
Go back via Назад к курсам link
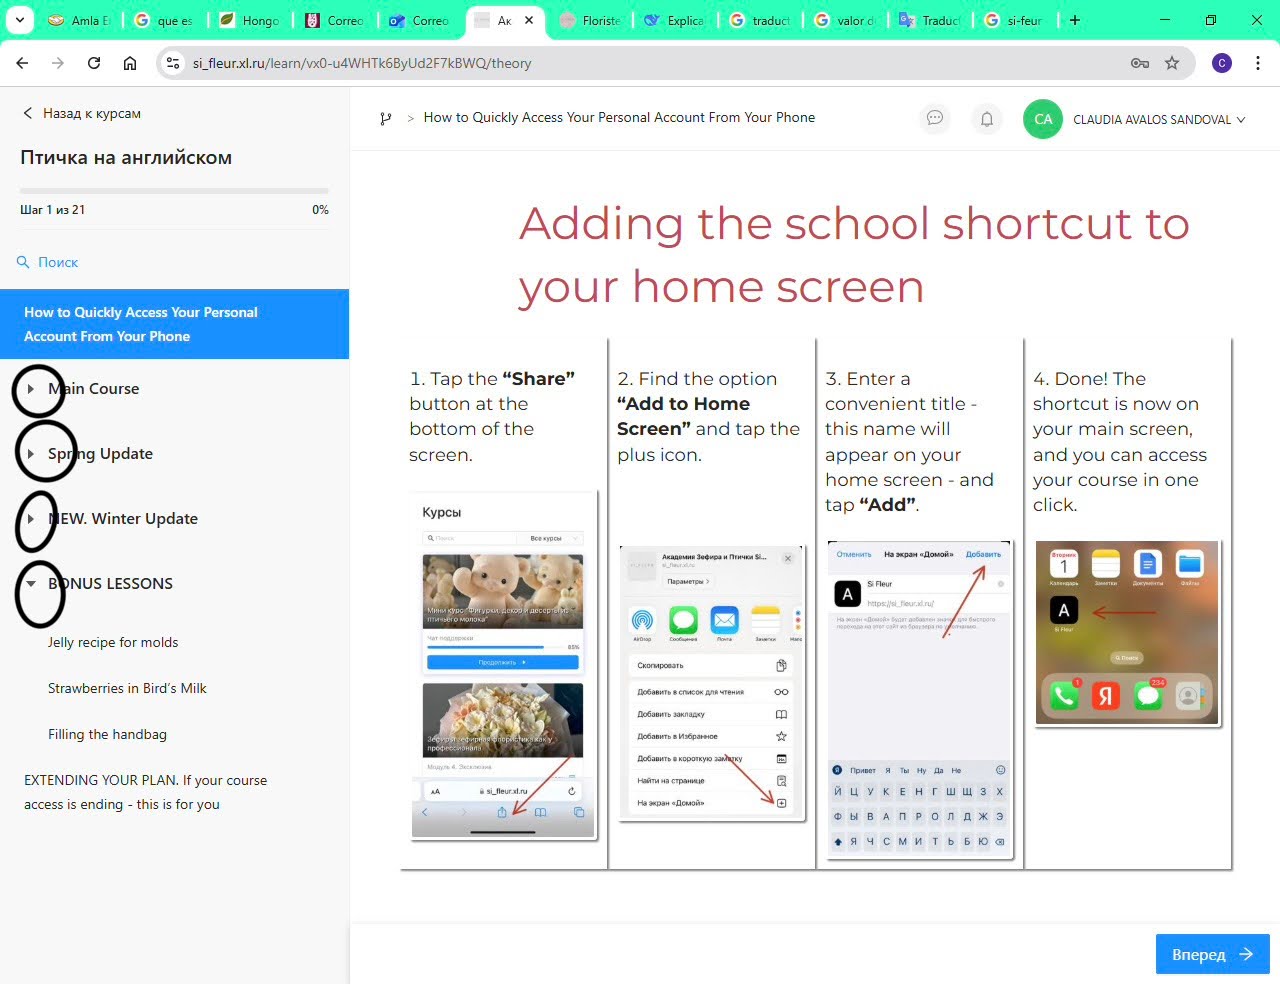82,113
